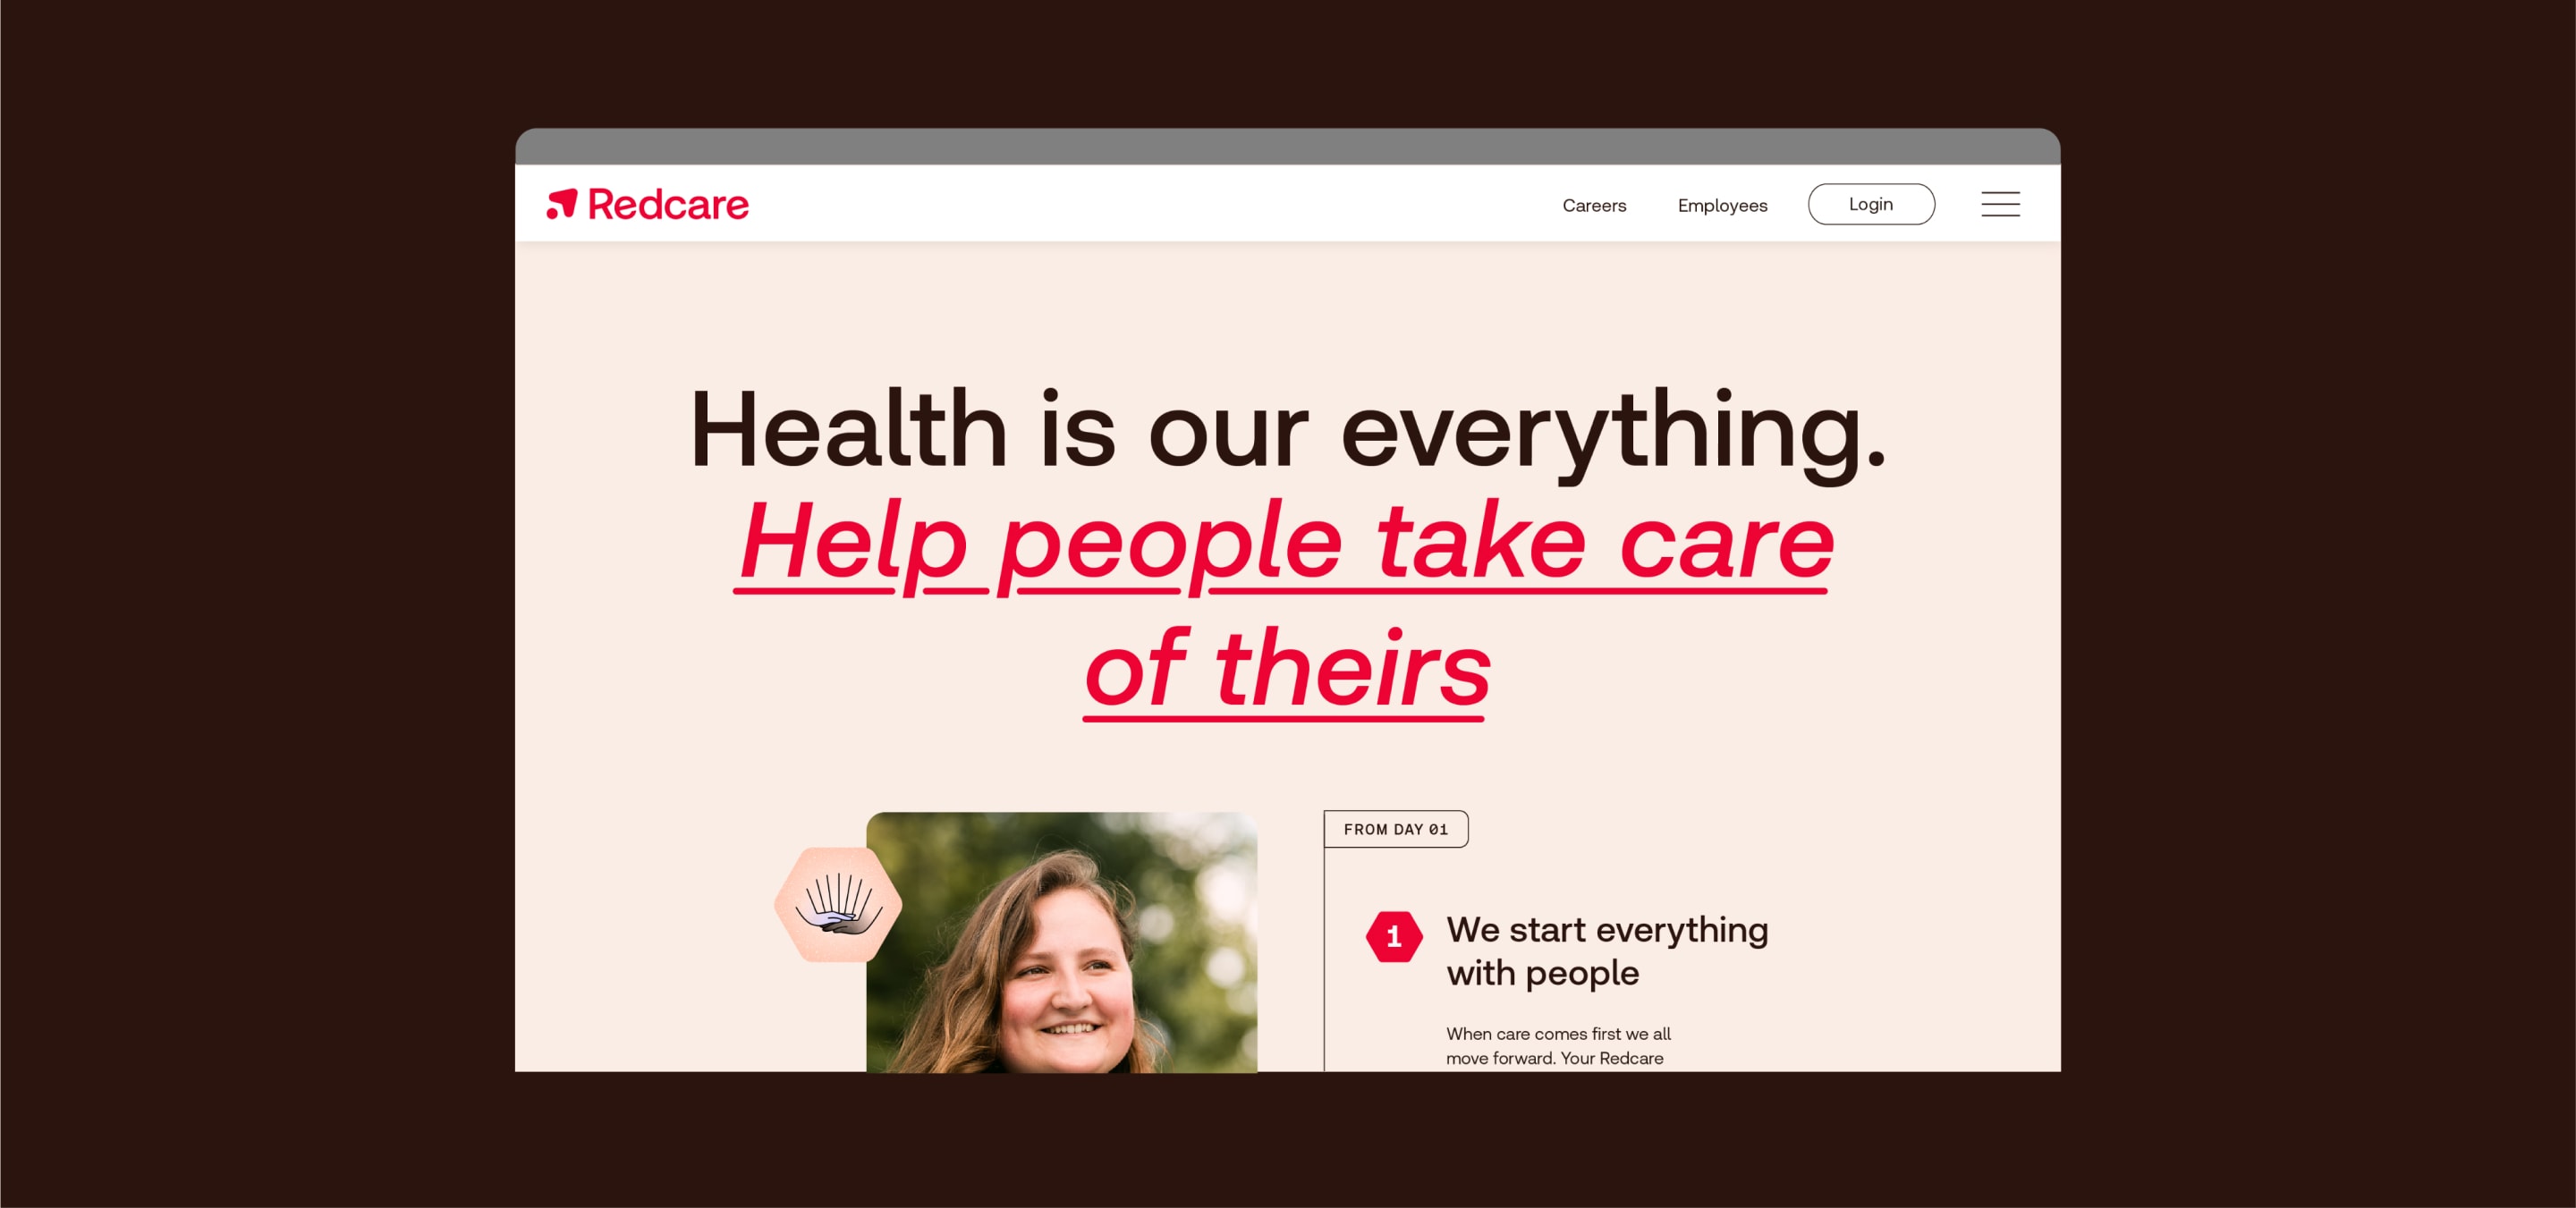Click the Redcare logo icon

pos(562,204)
